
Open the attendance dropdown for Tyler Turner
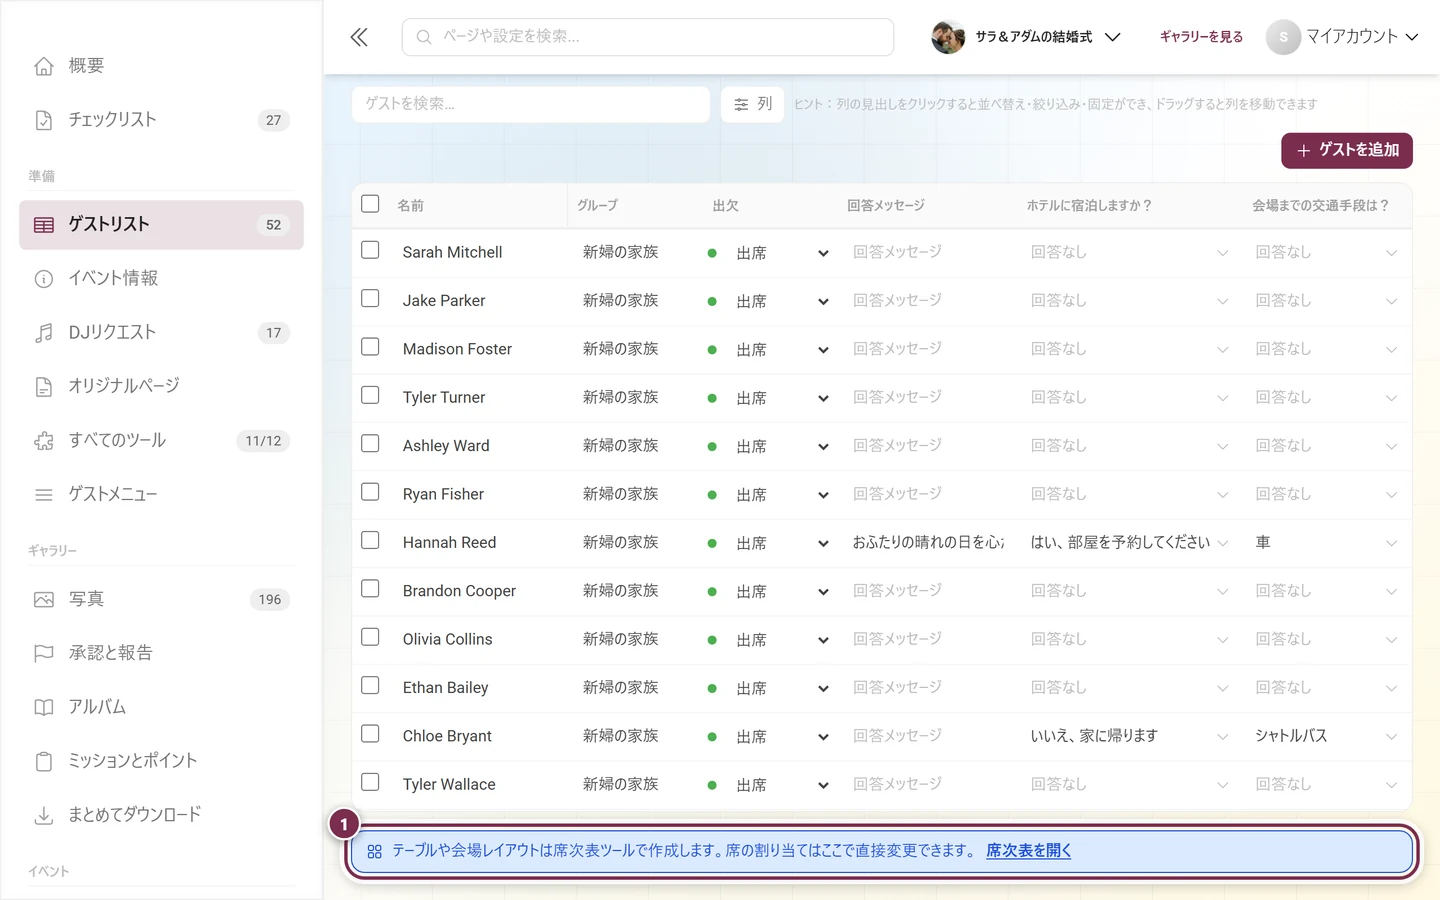point(768,398)
